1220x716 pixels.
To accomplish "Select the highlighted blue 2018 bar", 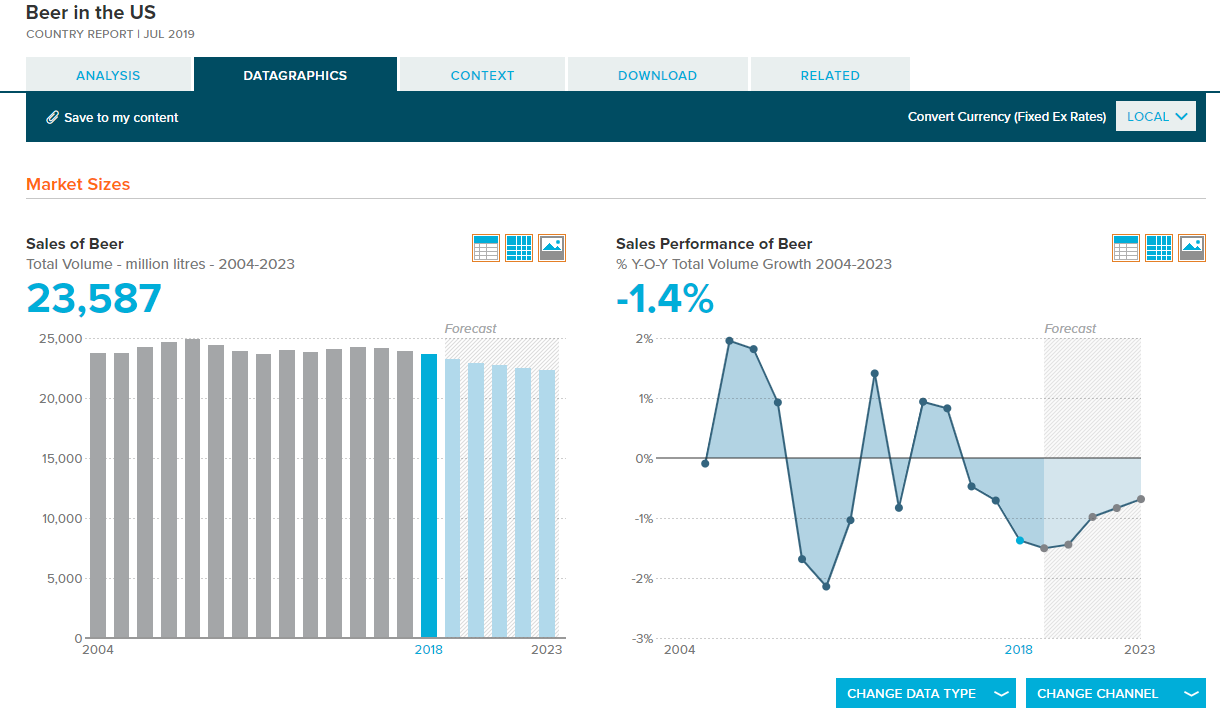I will pyautogui.click(x=429, y=496).
